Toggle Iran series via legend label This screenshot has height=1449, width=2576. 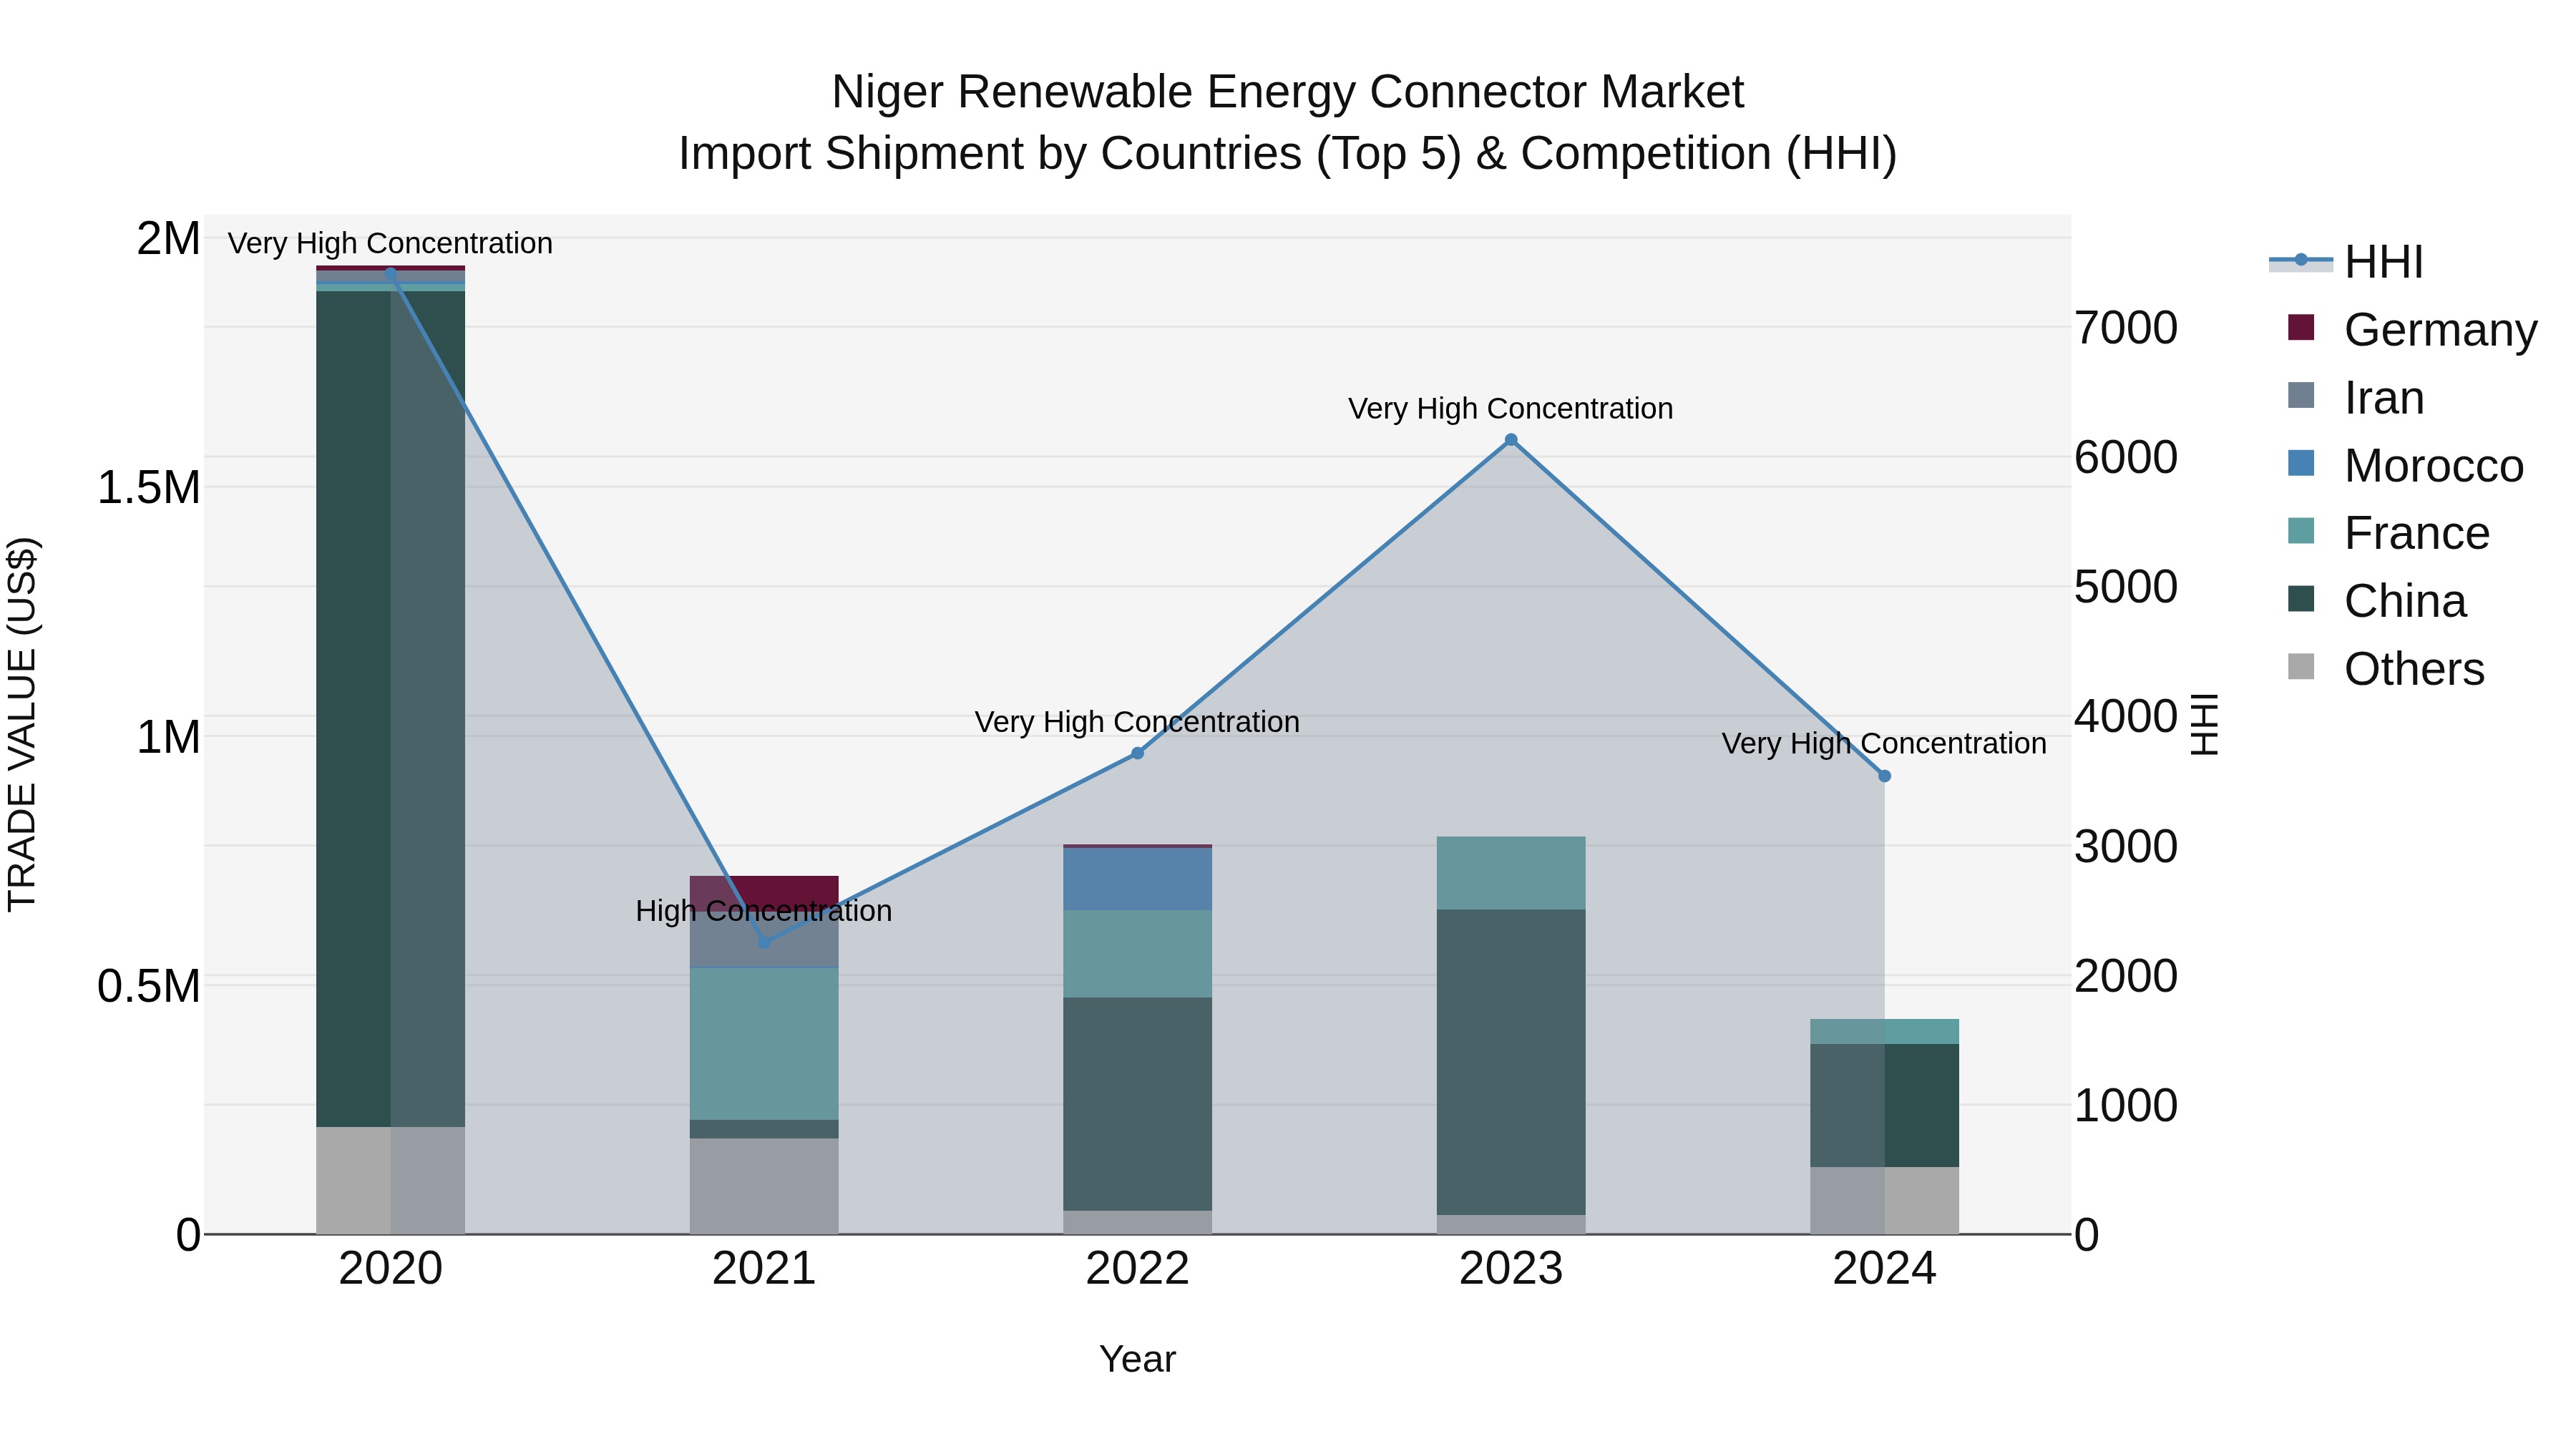click(2385, 398)
